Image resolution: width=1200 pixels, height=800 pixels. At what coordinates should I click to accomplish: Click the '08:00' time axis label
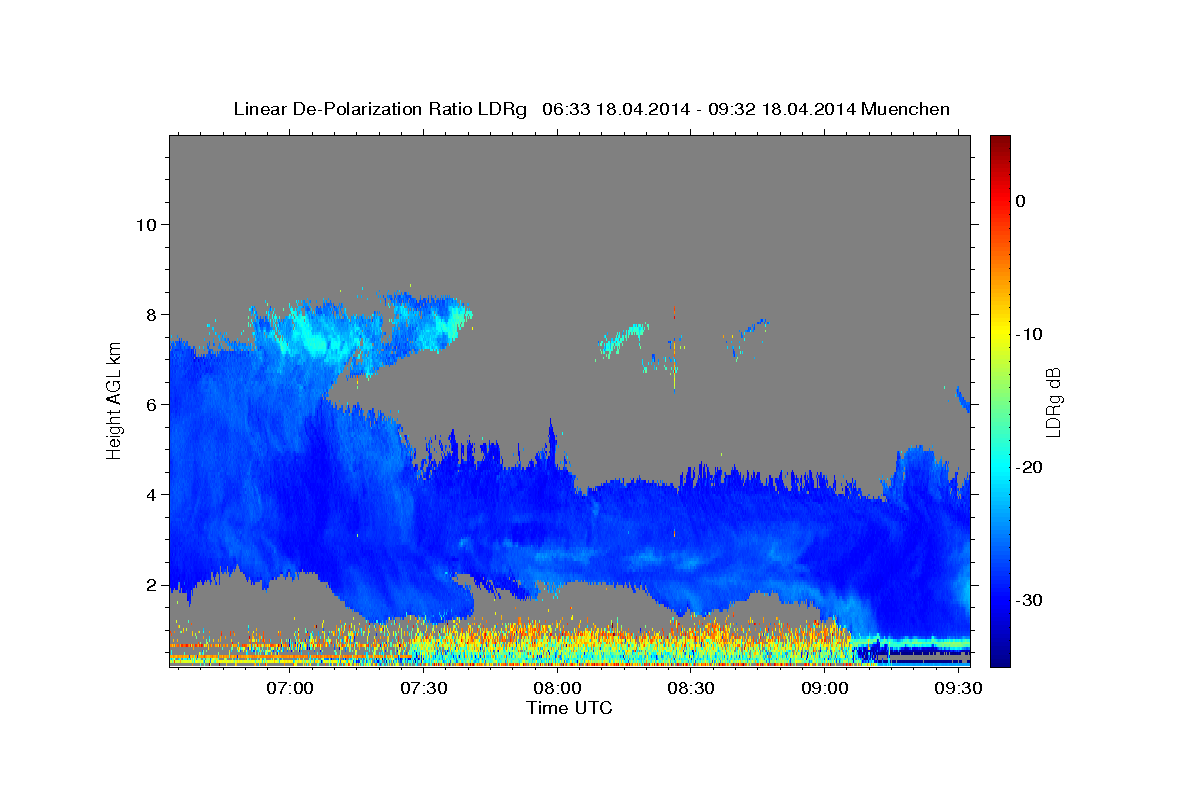click(x=557, y=689)
